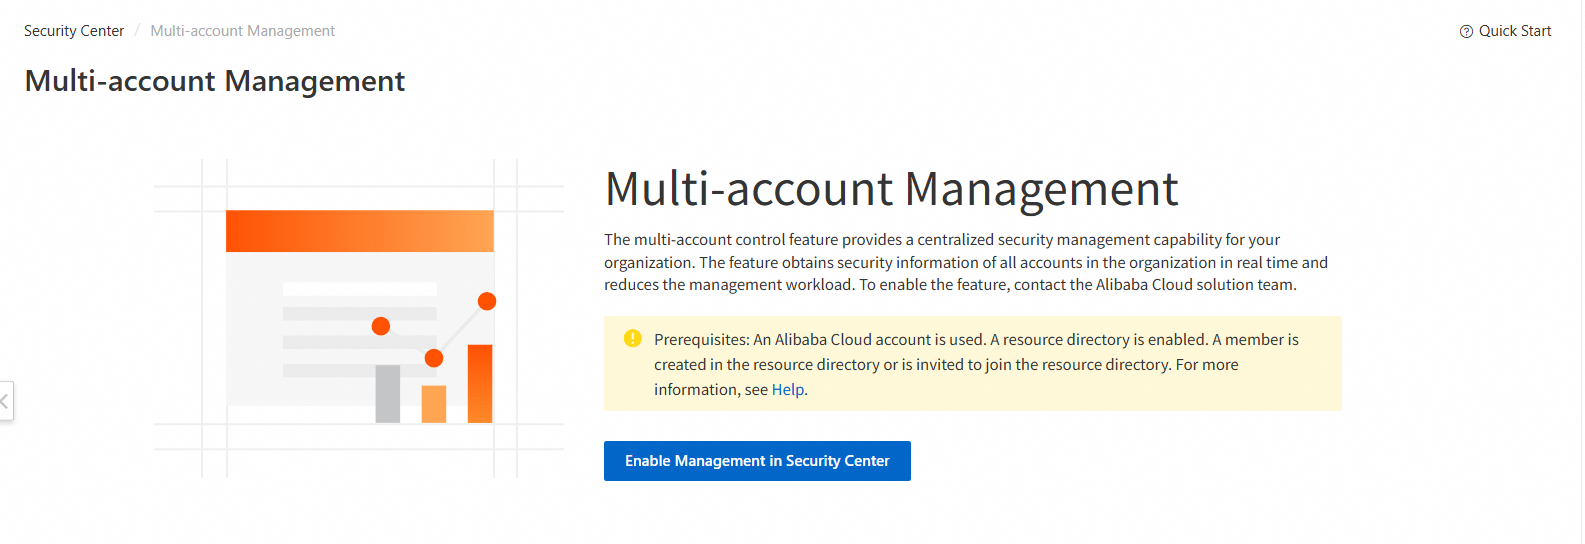Click the orange header bar in illustration
This screenshot has height=544, width=1585.
359,231
